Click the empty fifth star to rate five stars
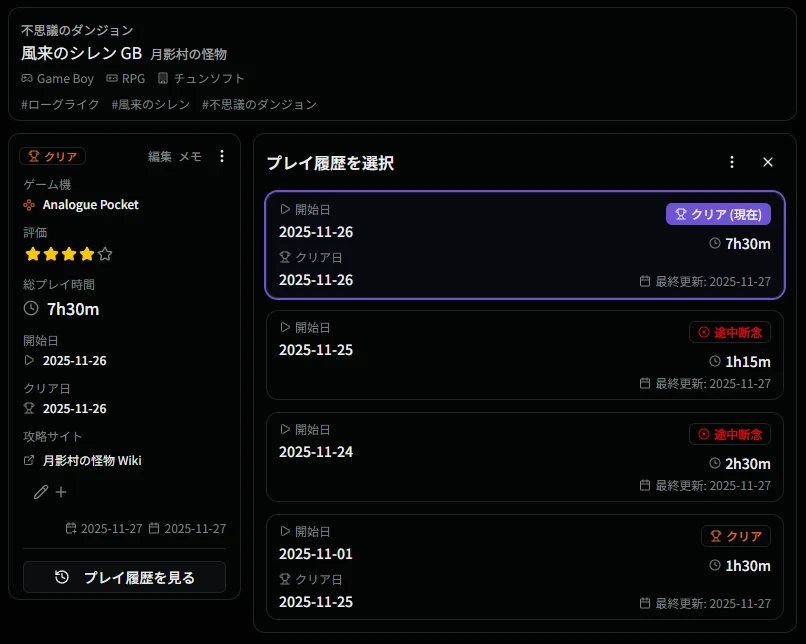This screenshot has height=644, width=806. (x=104, y=254)
